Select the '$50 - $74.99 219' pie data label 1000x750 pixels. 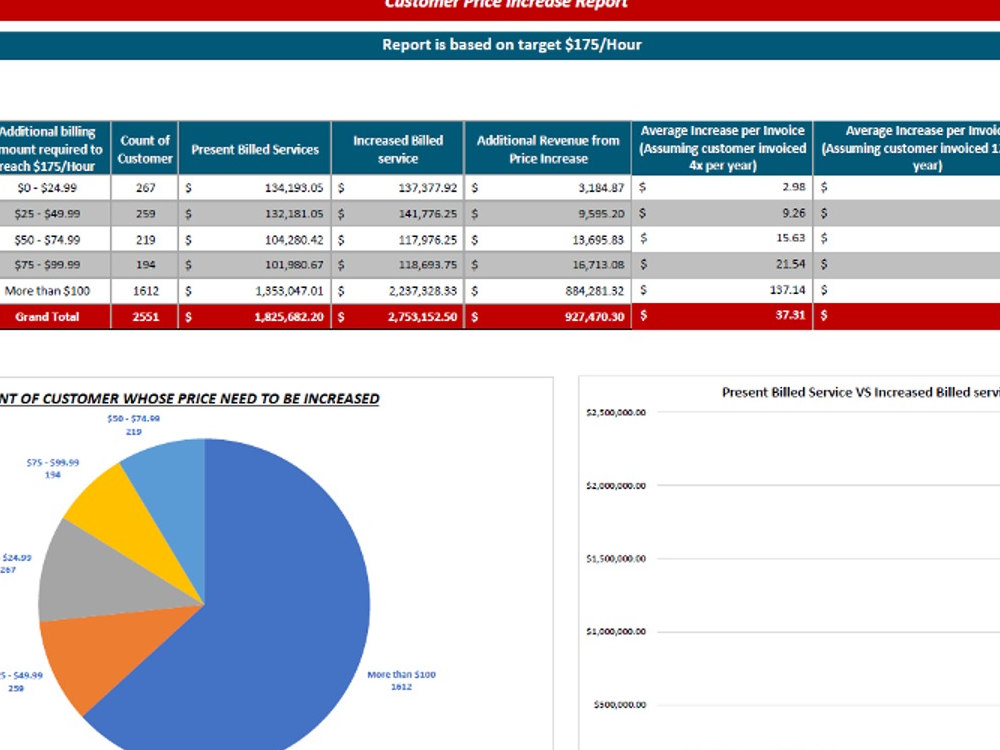[x=133, y=425]
